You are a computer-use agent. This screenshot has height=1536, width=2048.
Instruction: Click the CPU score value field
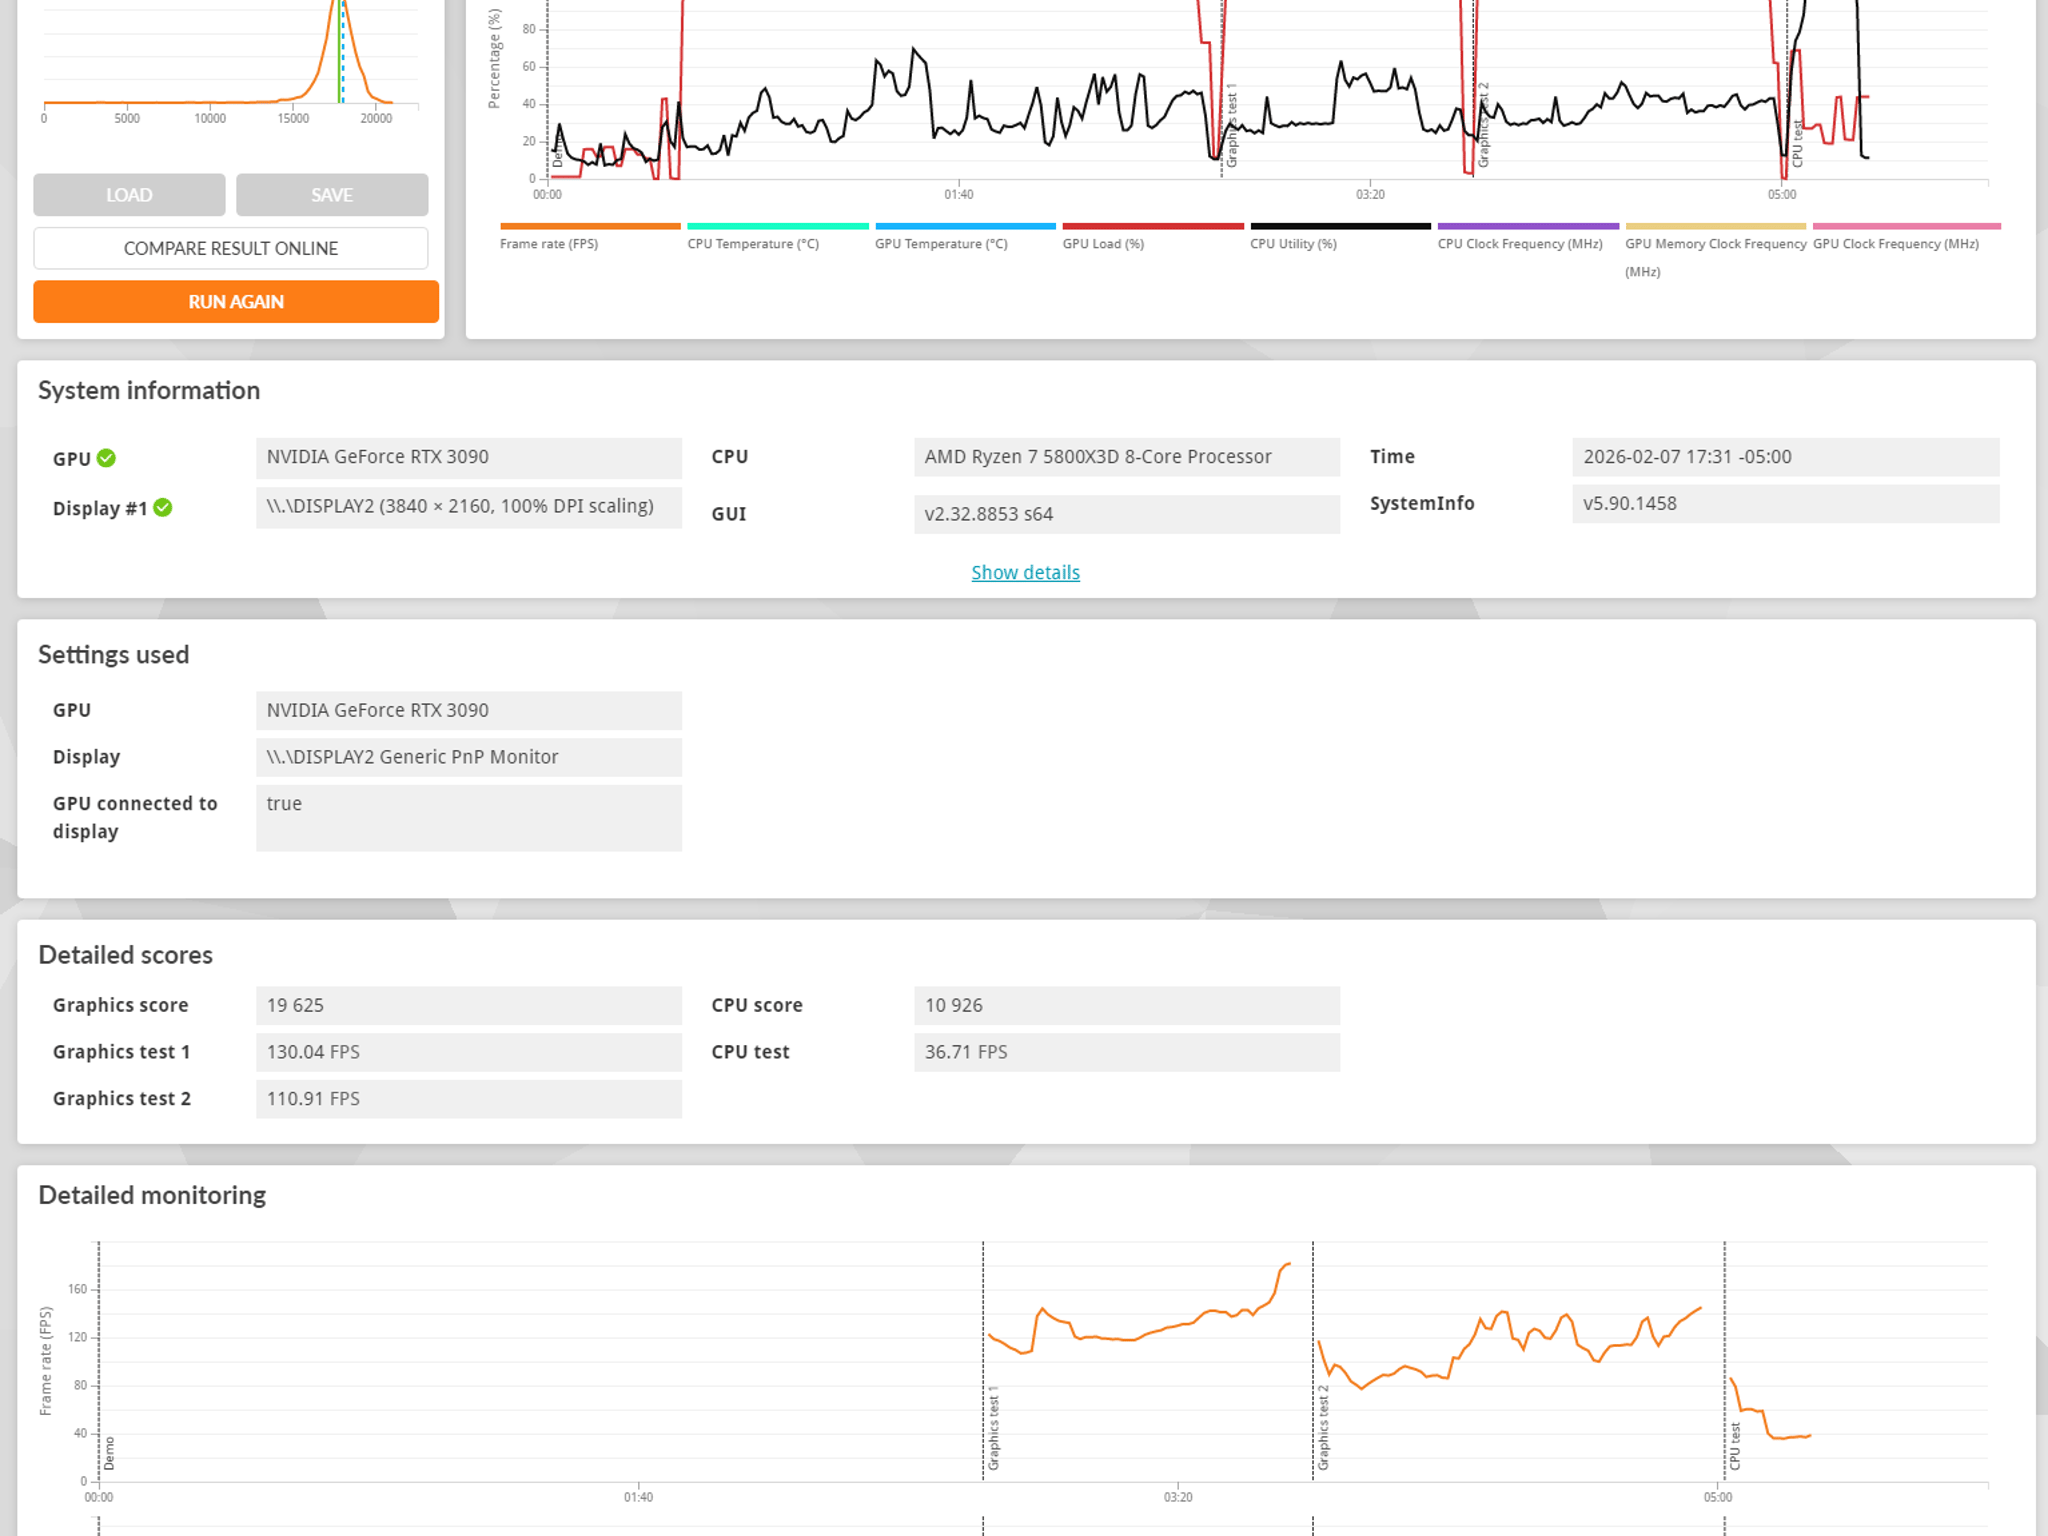click(1127, 1005)
